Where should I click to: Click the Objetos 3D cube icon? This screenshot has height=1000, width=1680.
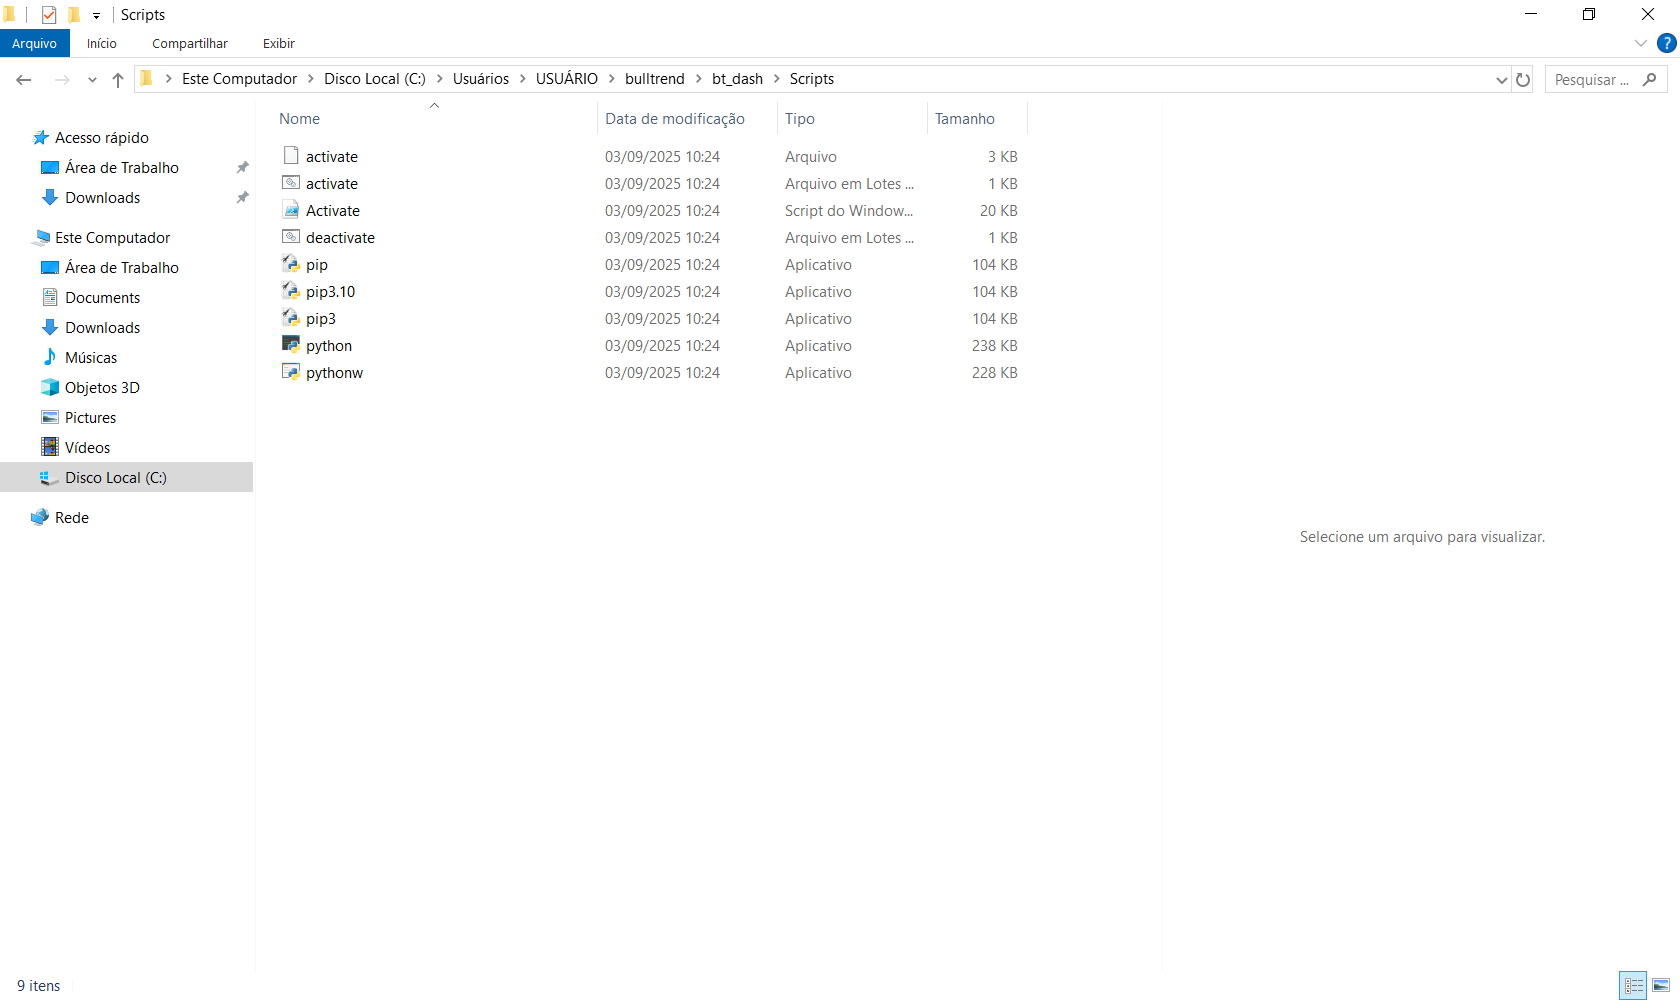(x=50, y=387)
